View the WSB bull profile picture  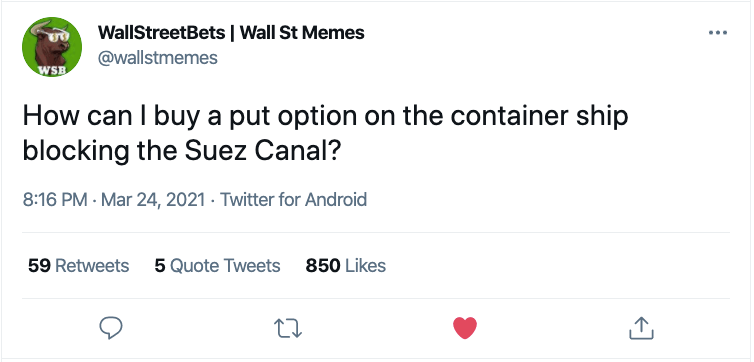tap(52, 48)
